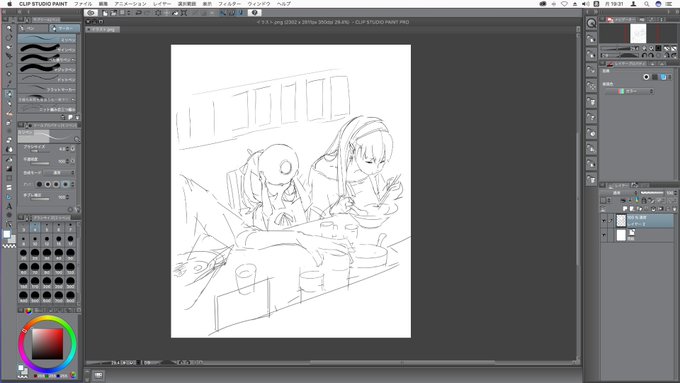Select the Blend tool
This screenshot has width=680, height=383.
pyautogui.click(x=9, y=150)
